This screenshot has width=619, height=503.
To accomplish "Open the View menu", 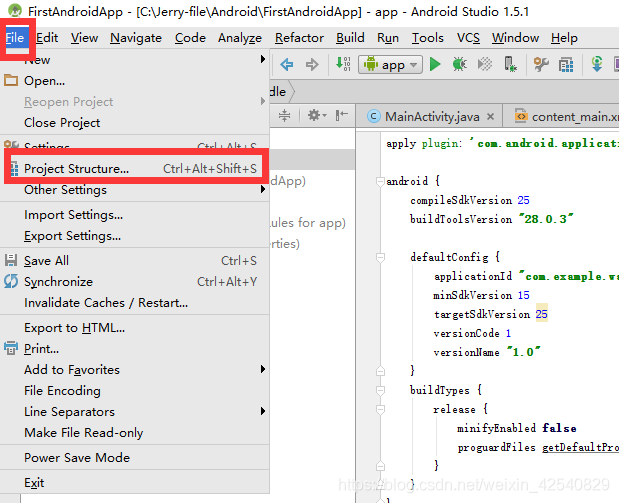I will tap(84, 38).
